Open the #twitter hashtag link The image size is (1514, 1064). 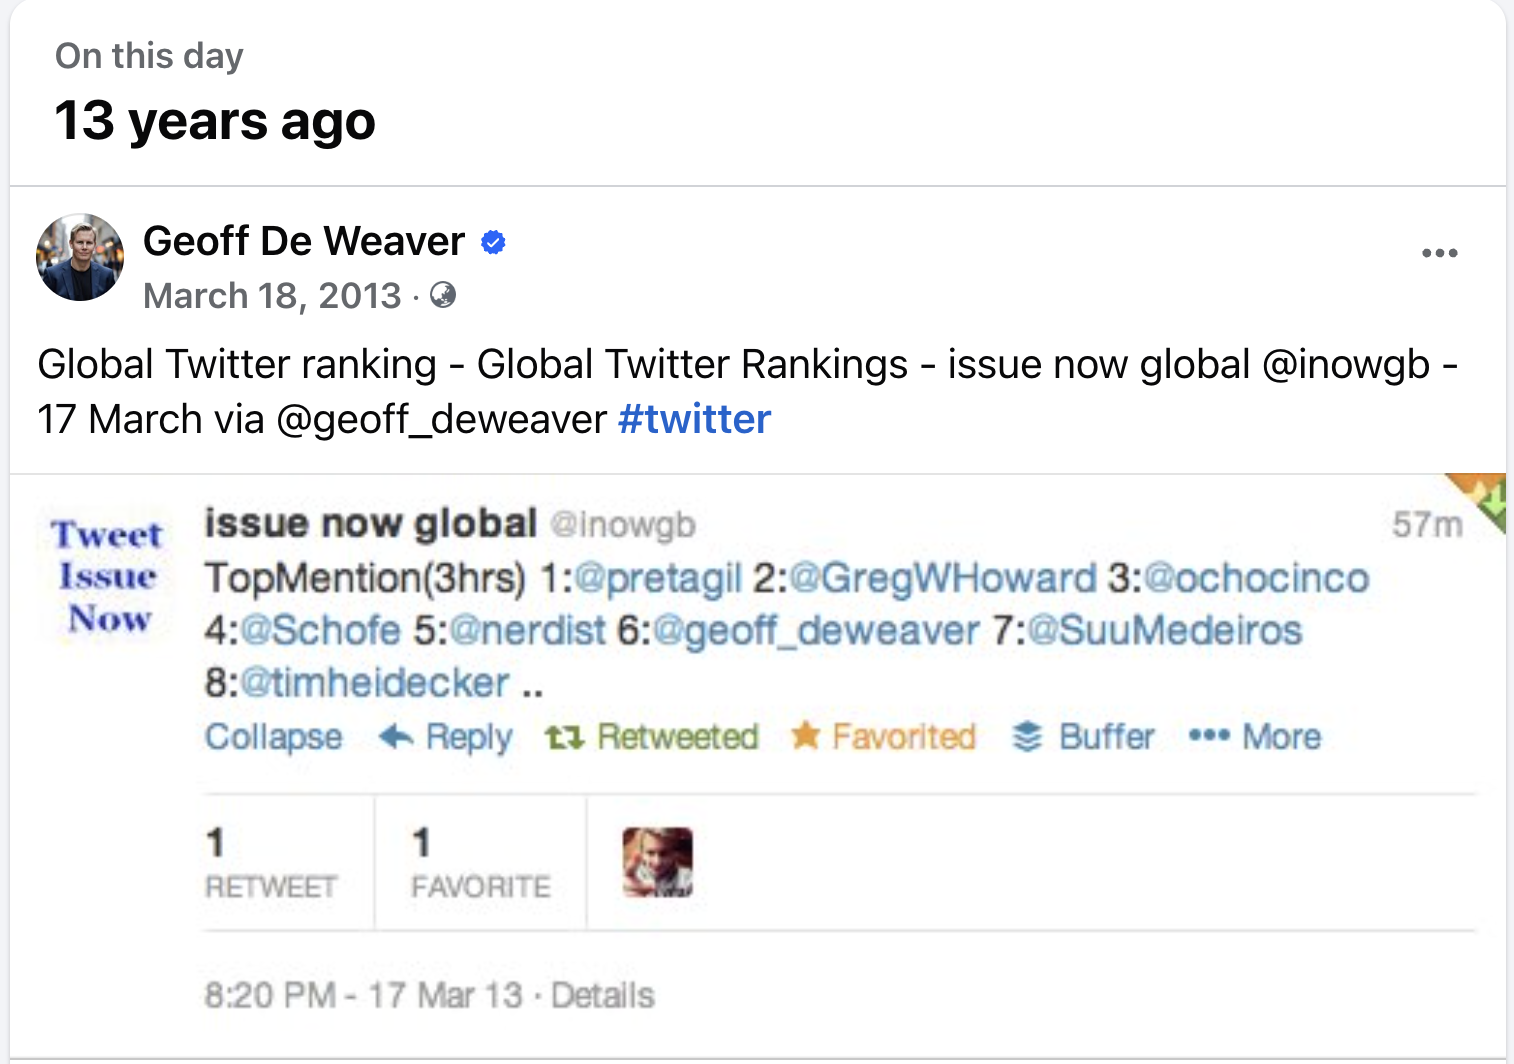coord(694,419)
